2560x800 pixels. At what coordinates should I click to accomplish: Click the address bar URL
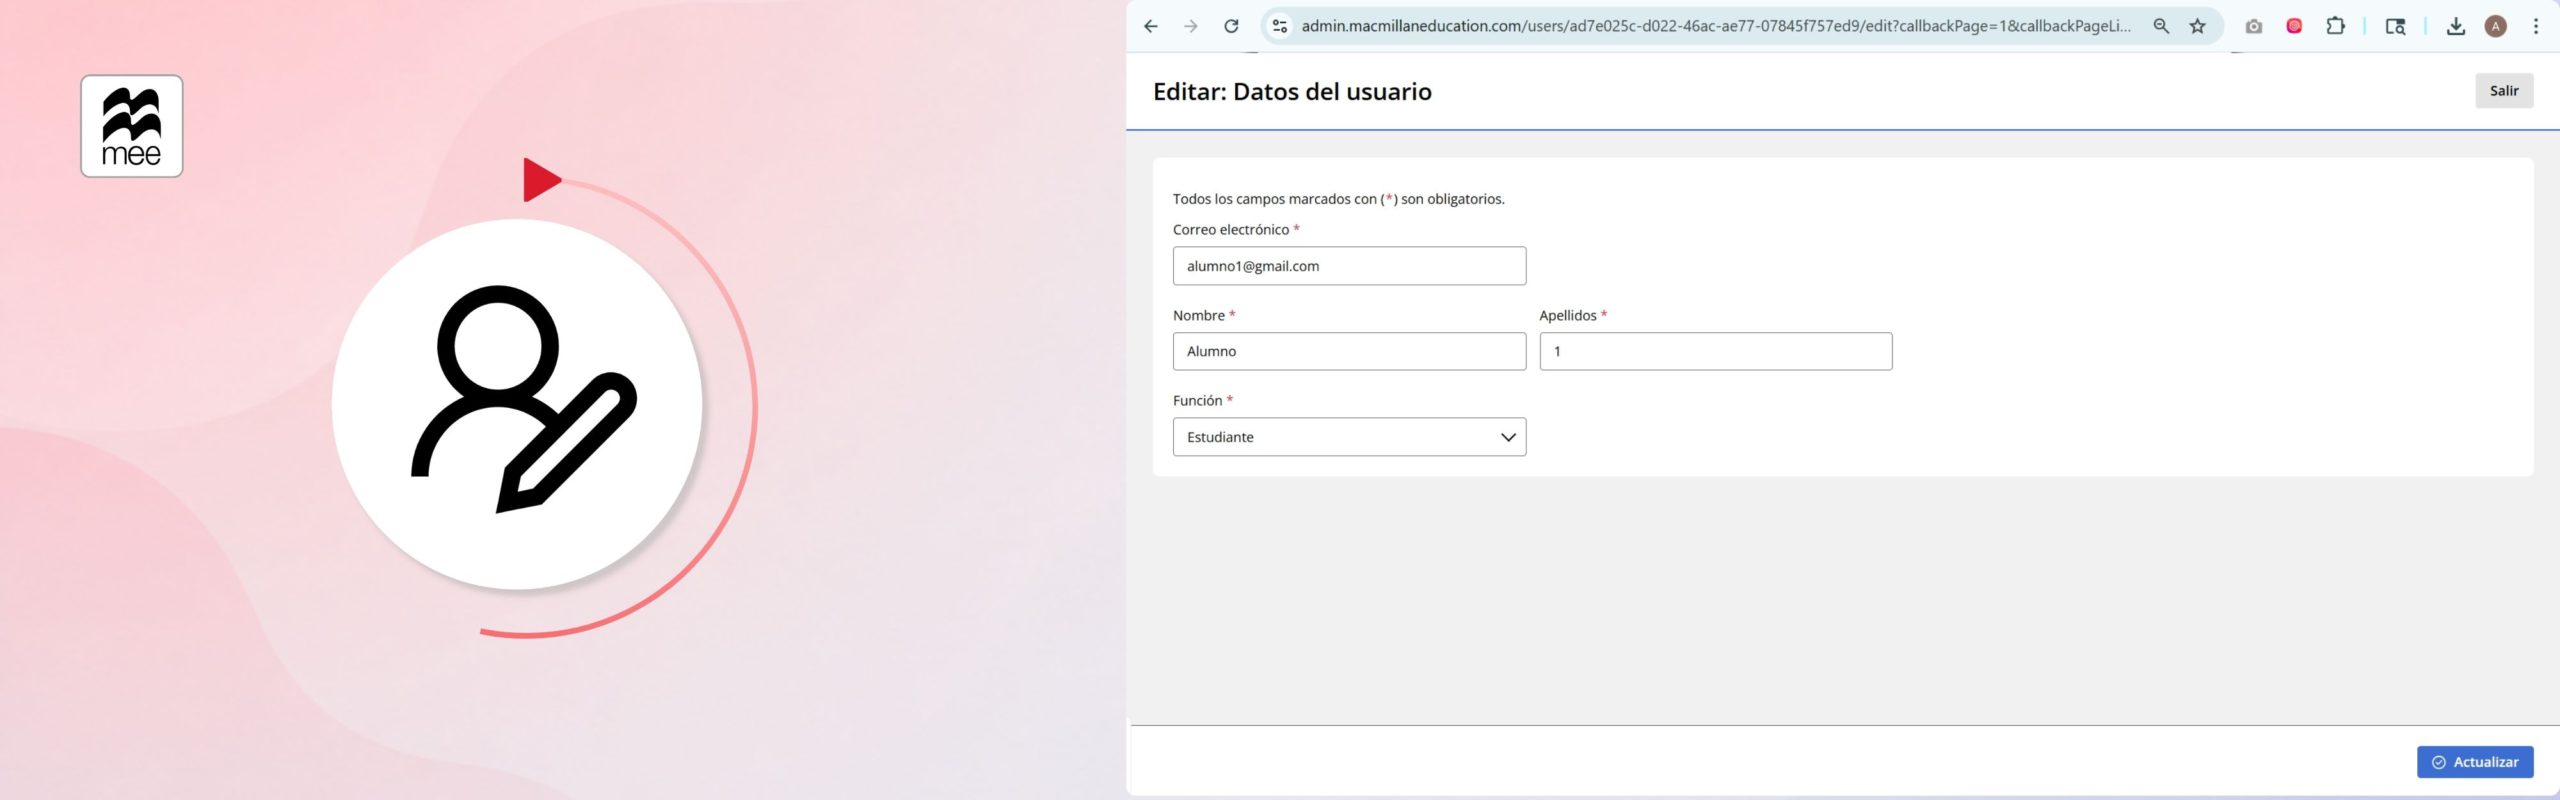tap(1715, 27)
